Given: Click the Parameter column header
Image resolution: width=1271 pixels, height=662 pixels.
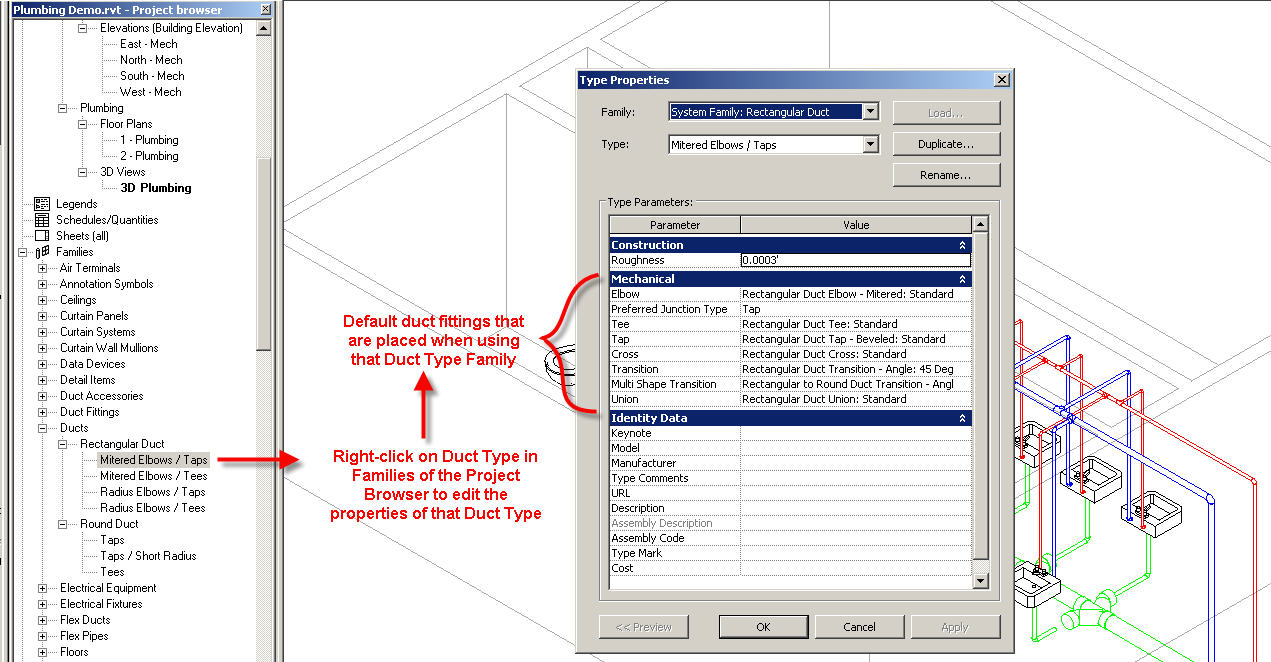Looking at the screenshot, I should click(675, 225).
